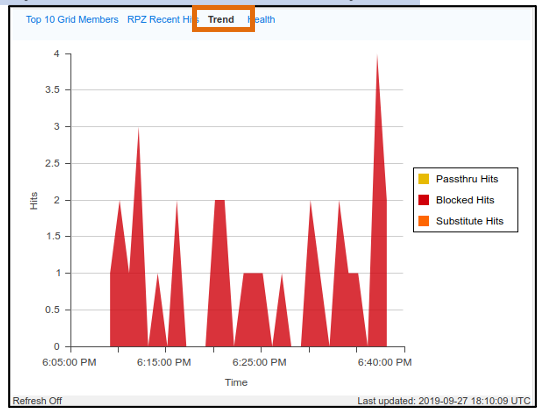
Task: Click the Hits y-axis title
Action: click(34, 201)
